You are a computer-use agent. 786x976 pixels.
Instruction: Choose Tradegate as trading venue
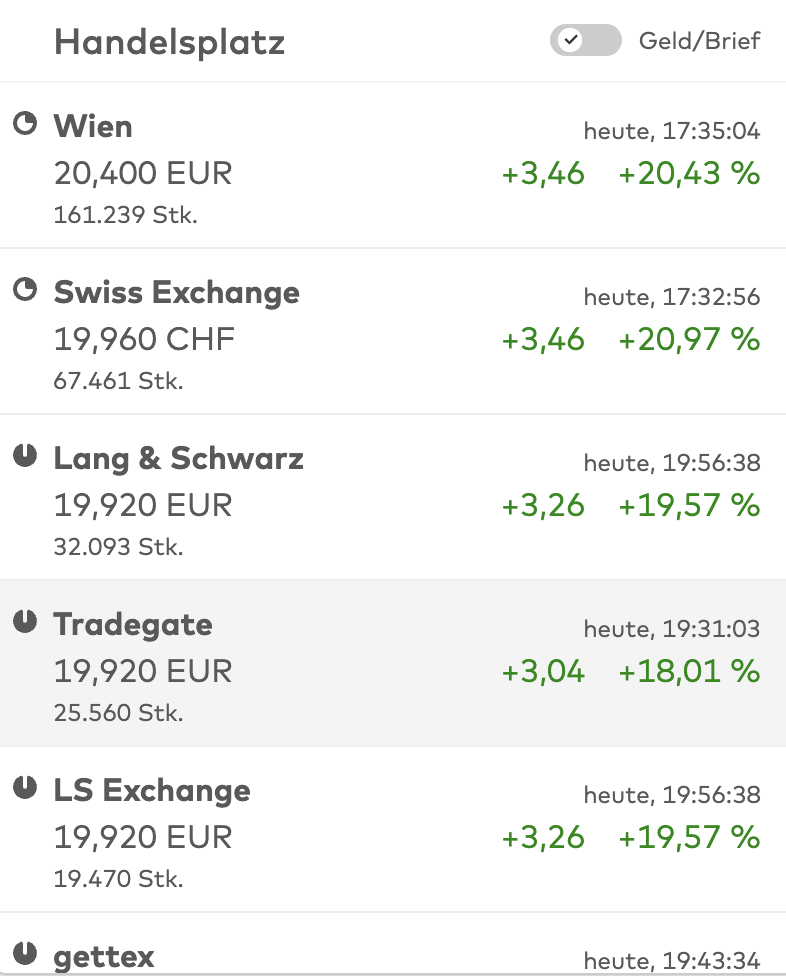tap(393, 664)
